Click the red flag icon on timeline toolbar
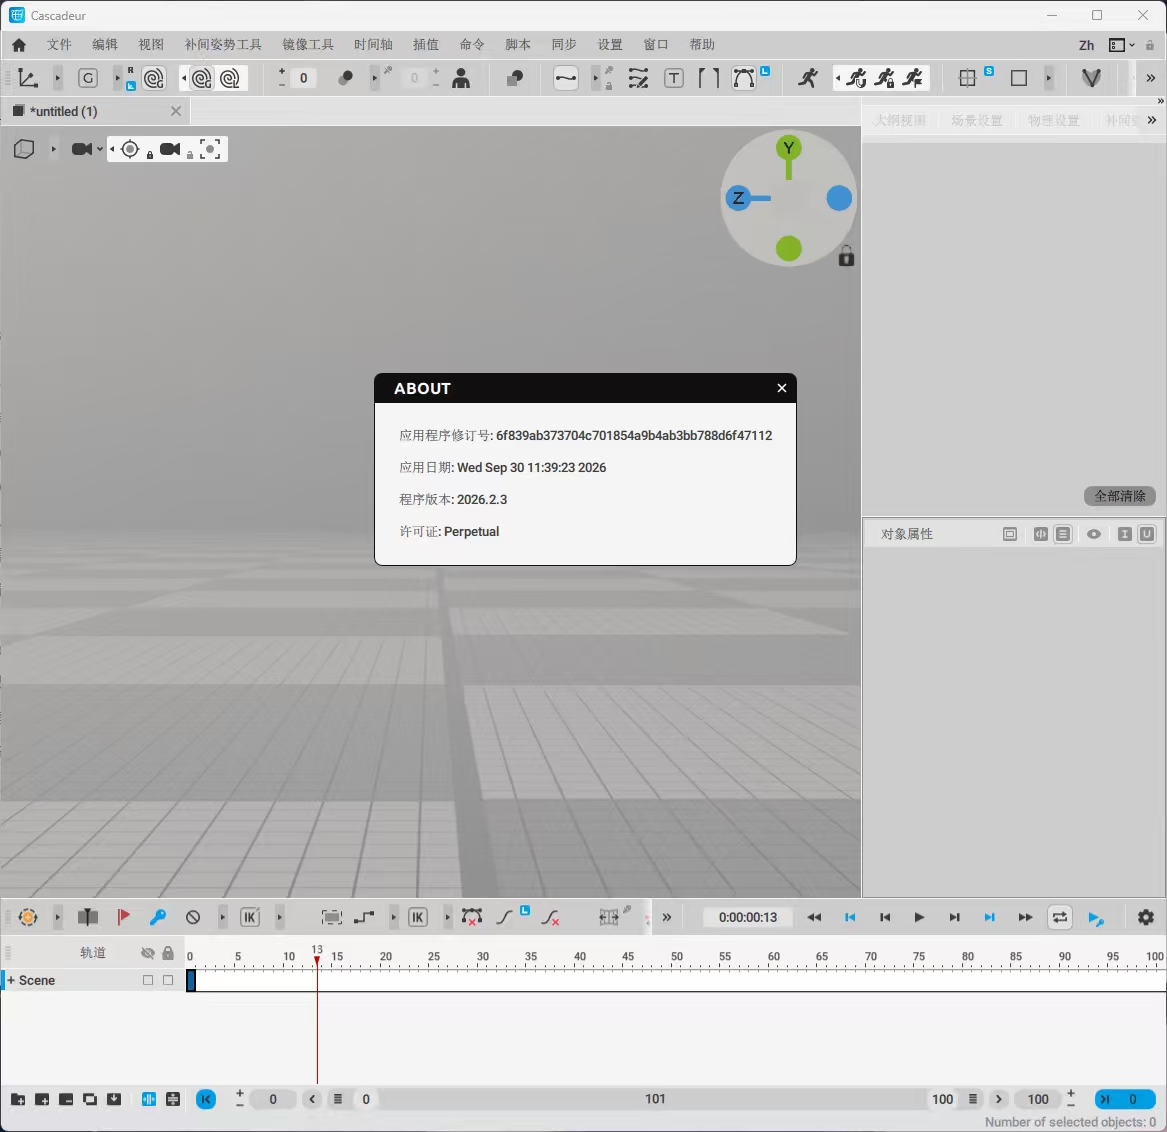The width and height of the screenshot is (1167, 1132). point(124,917)
